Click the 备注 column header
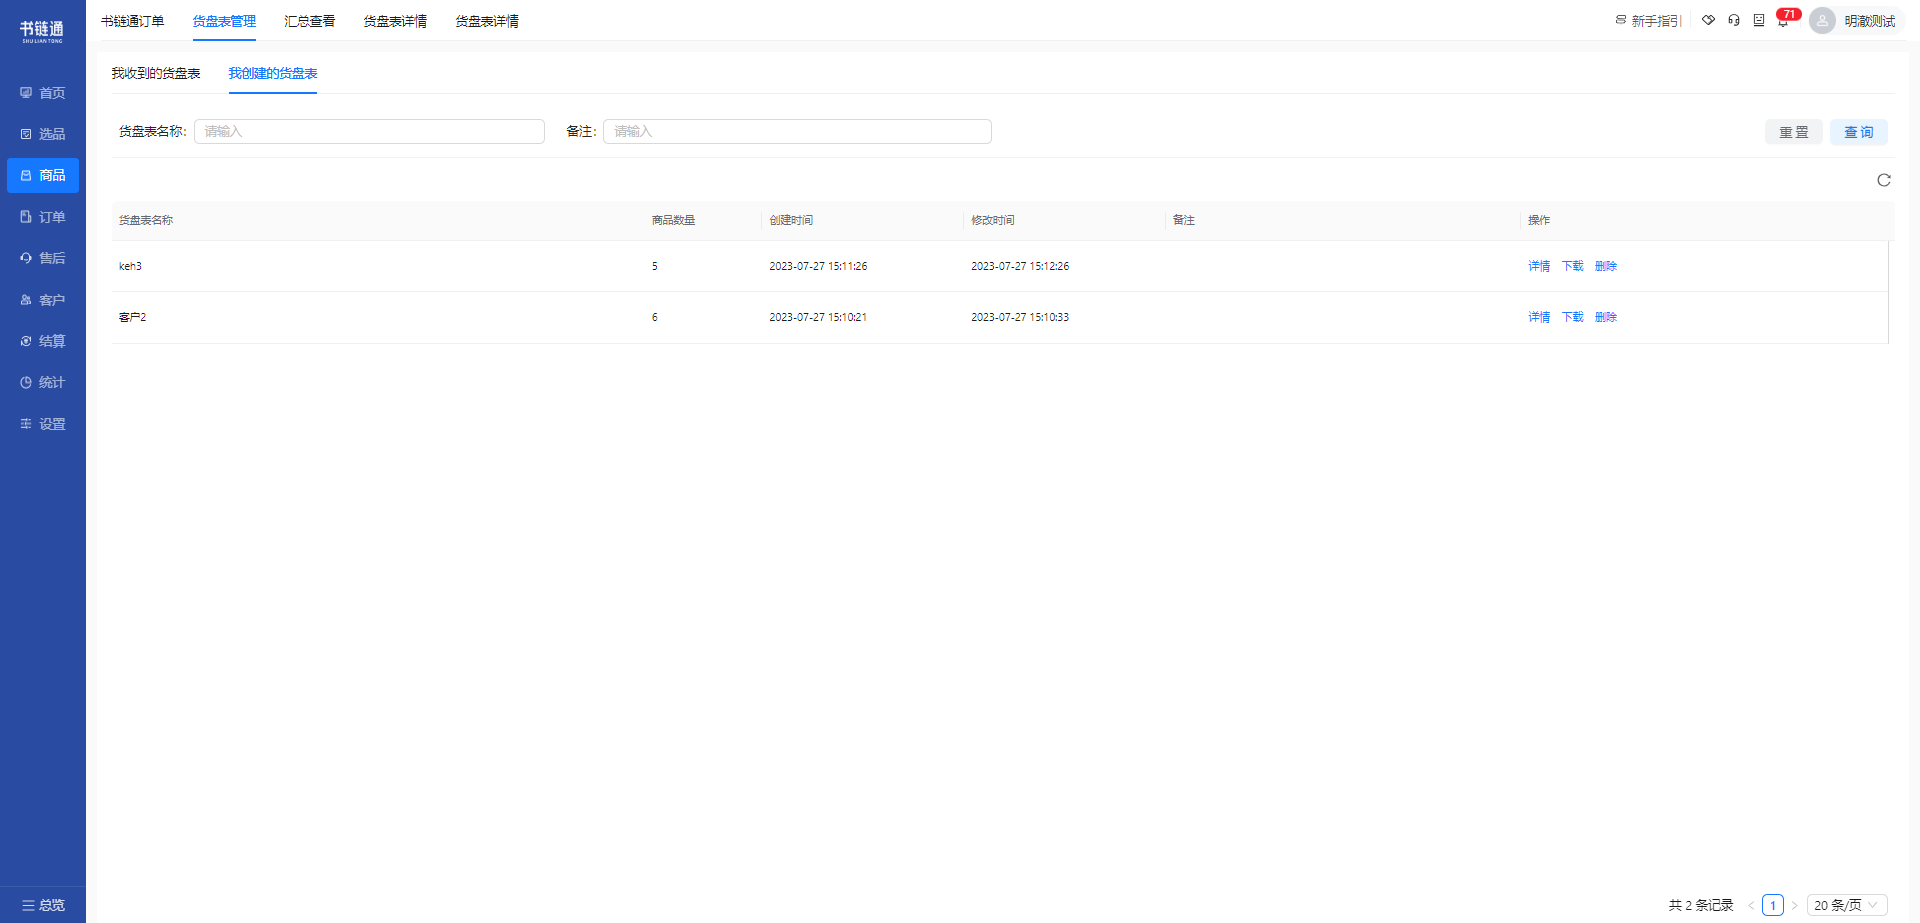 point(1184,220)
